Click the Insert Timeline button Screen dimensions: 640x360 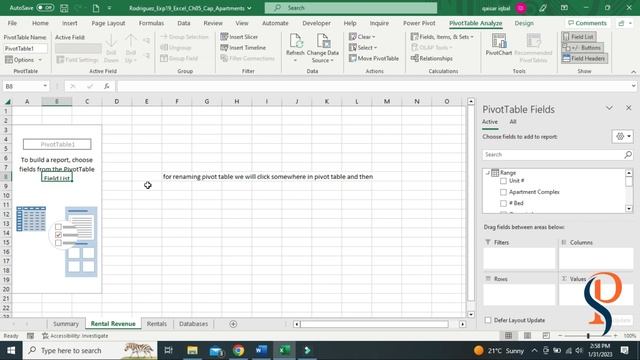pyautogui.click(x=243, y=48)
